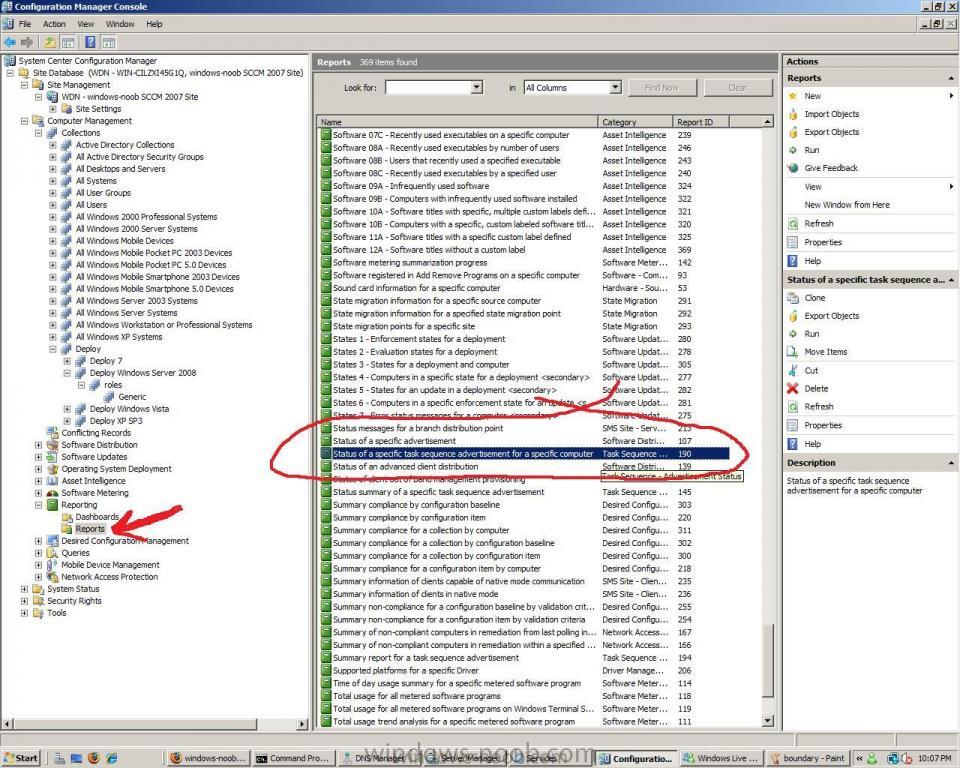This screenshot has width=960, height=768.
Task: Collapse the Reporting node
Action: [38, 505]
